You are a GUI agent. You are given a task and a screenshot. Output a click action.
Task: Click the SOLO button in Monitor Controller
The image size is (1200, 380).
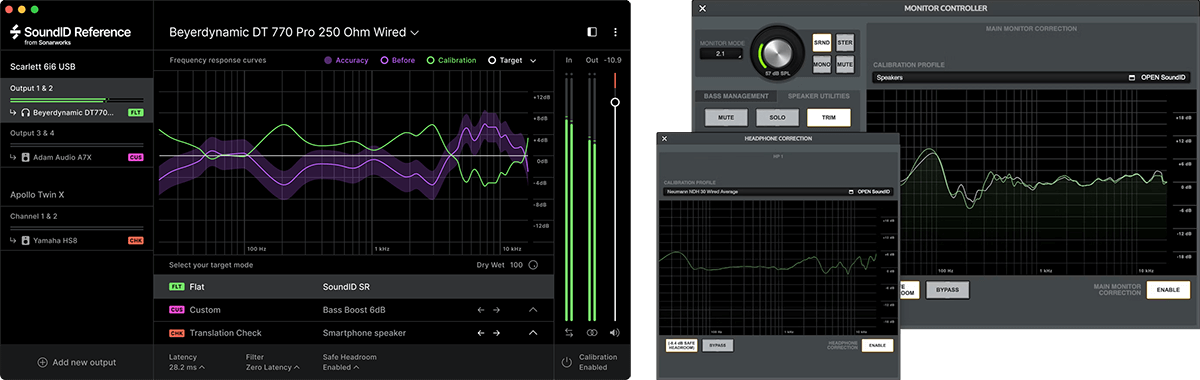coord(777,117)
